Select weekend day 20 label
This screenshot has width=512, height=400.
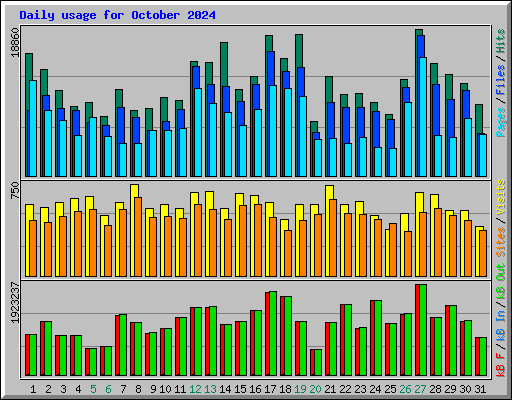[315, 389]
